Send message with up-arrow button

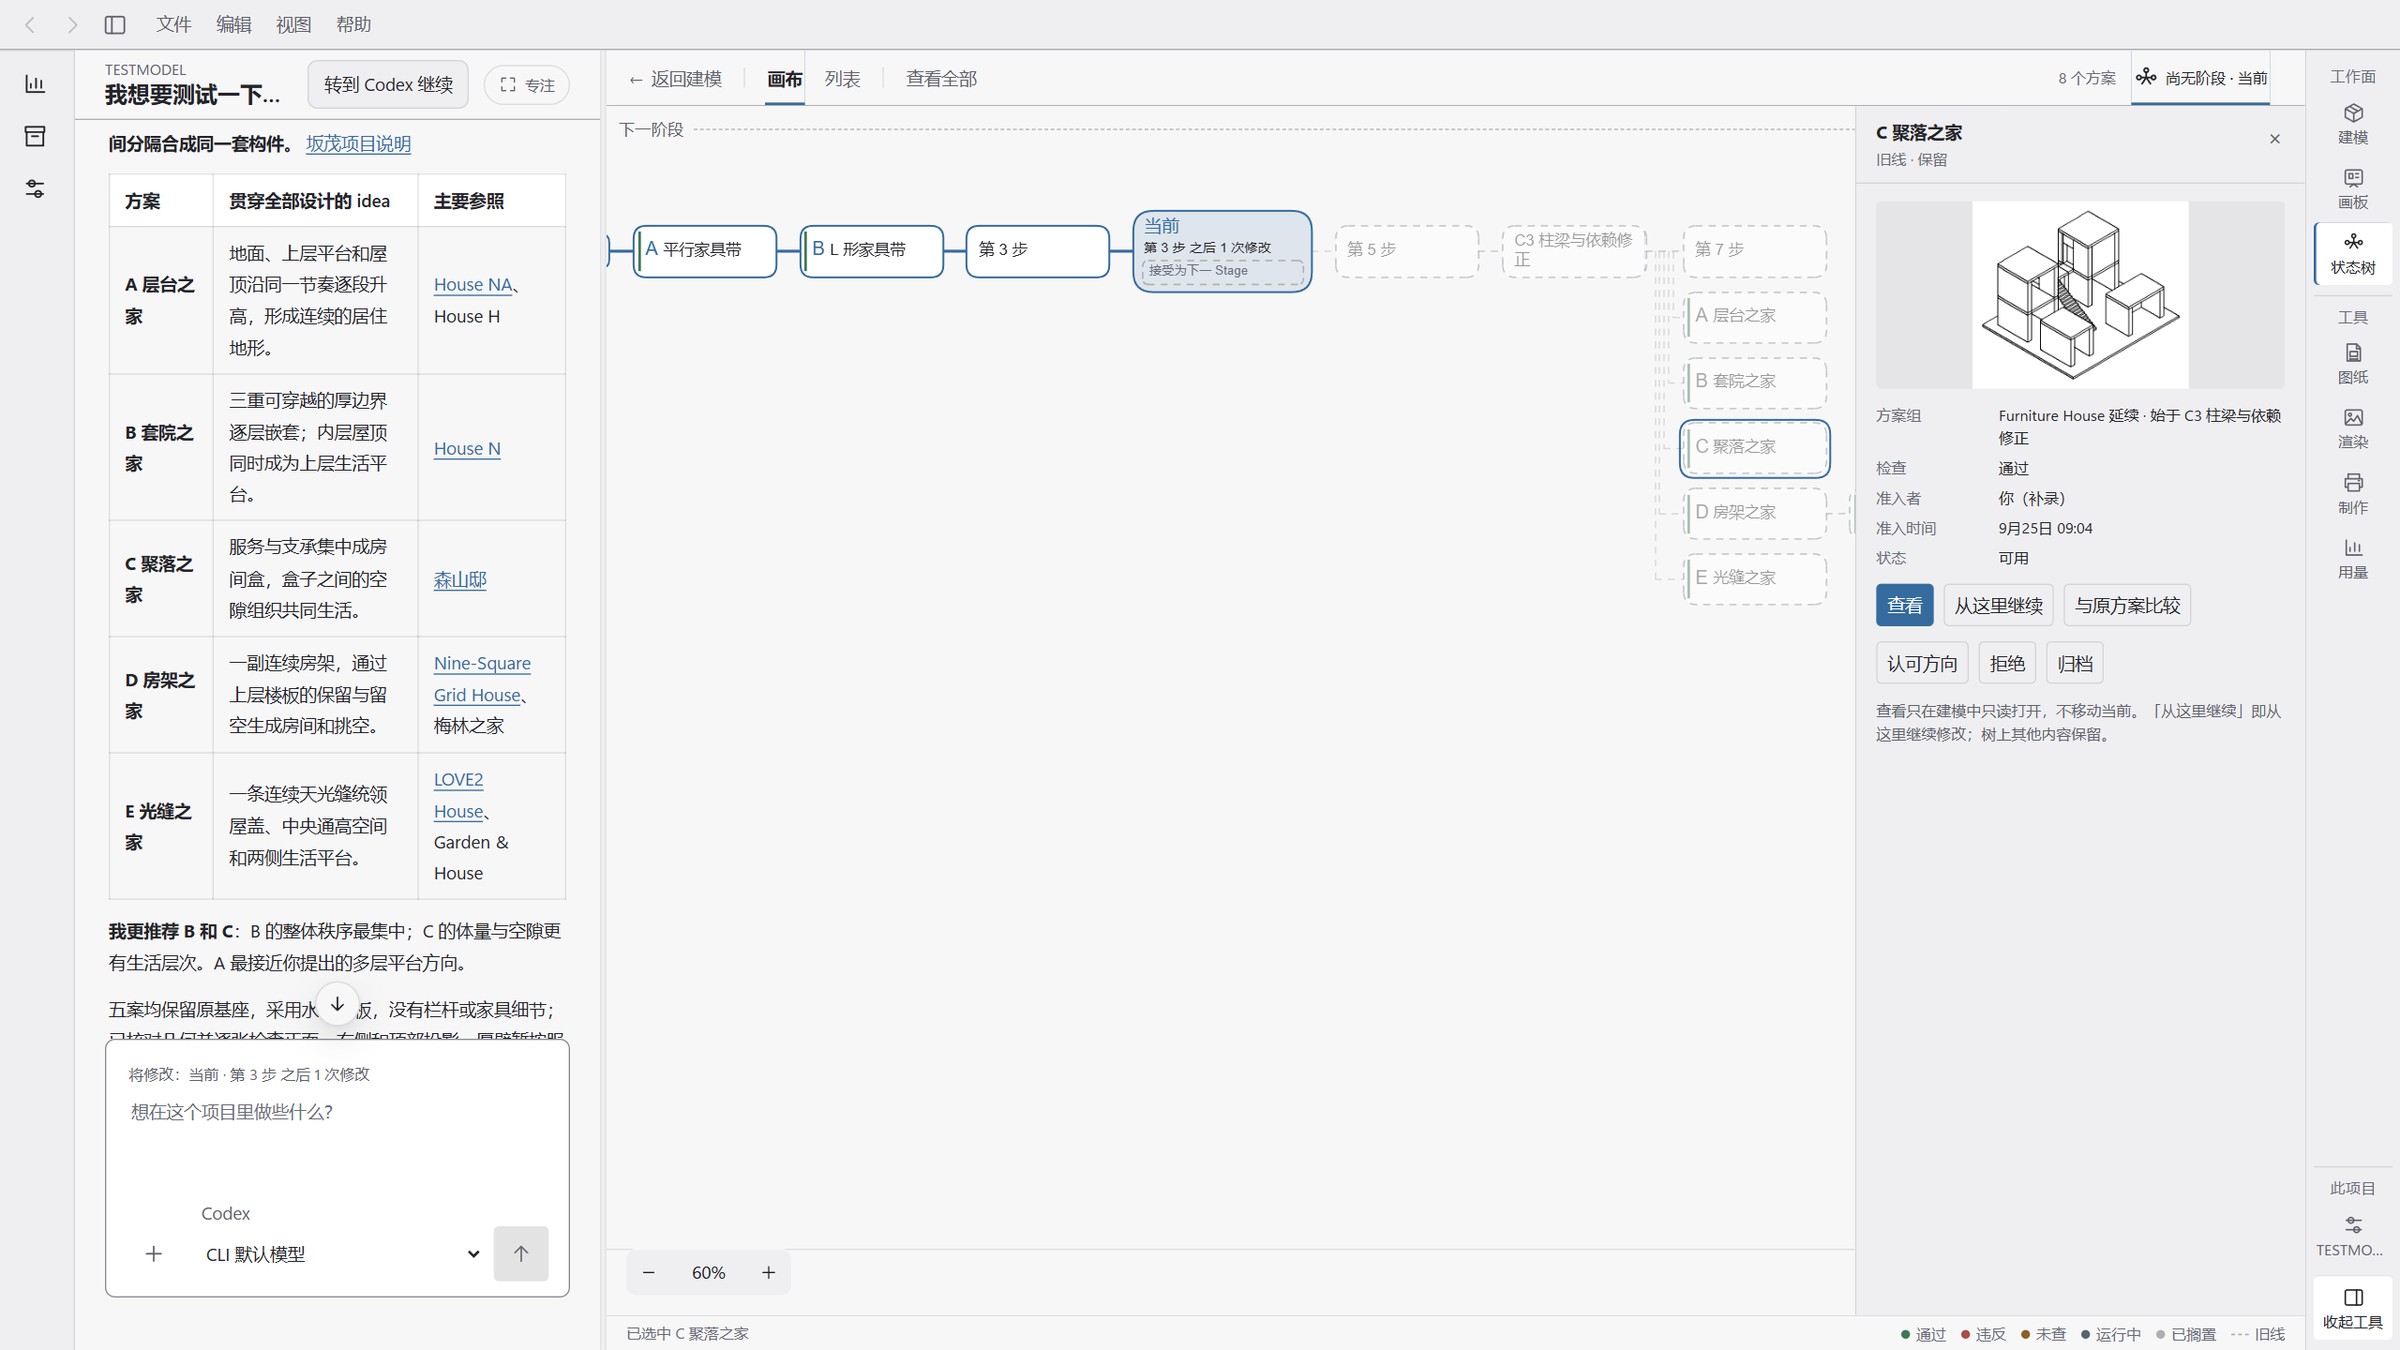(x=521, y=1254)
